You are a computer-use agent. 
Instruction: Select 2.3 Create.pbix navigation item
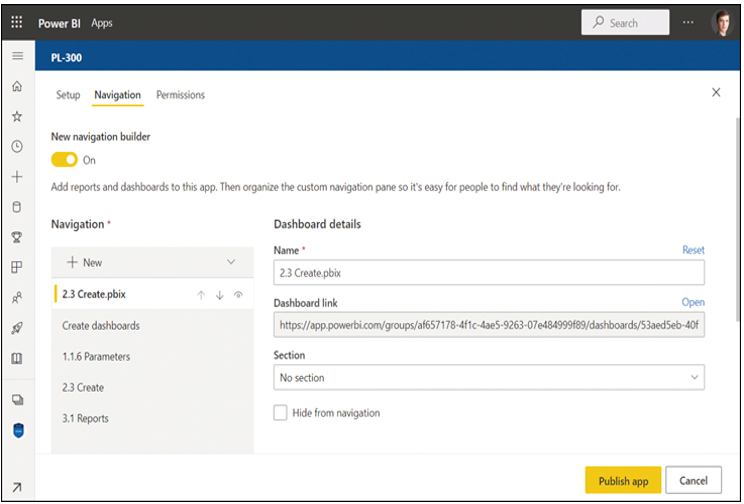[x=152, y=294]
